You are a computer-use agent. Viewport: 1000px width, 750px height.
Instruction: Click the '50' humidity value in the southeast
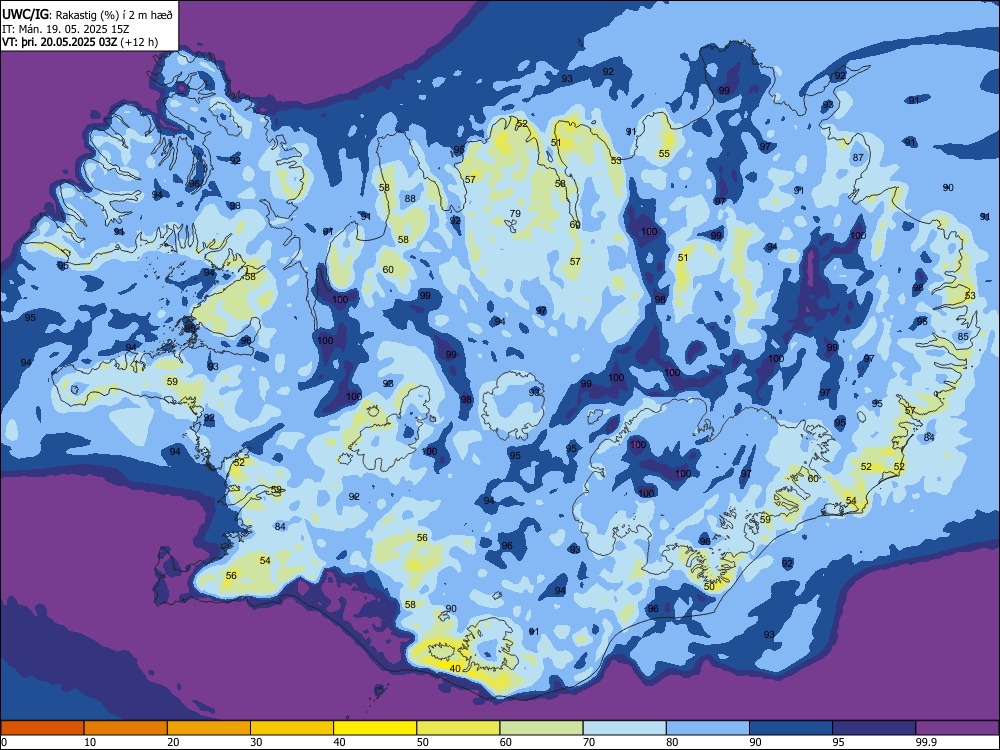709,586
